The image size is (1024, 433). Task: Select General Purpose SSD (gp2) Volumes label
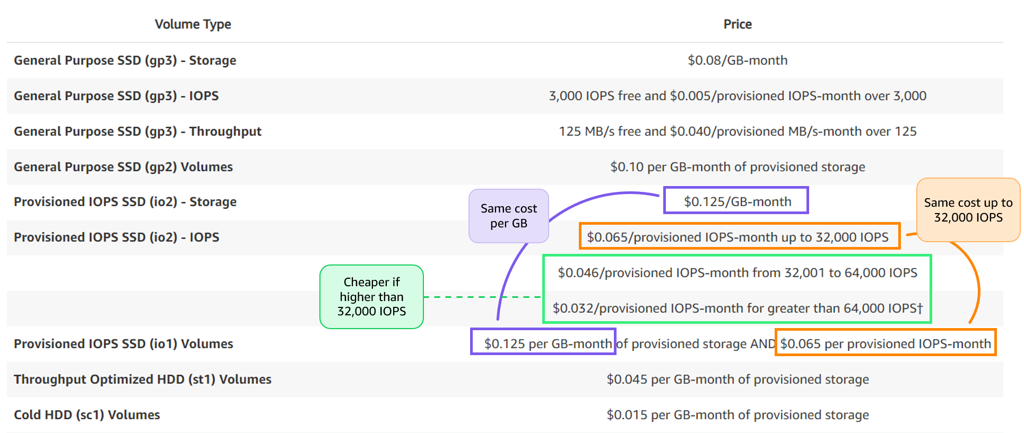[x=123, y=167]
